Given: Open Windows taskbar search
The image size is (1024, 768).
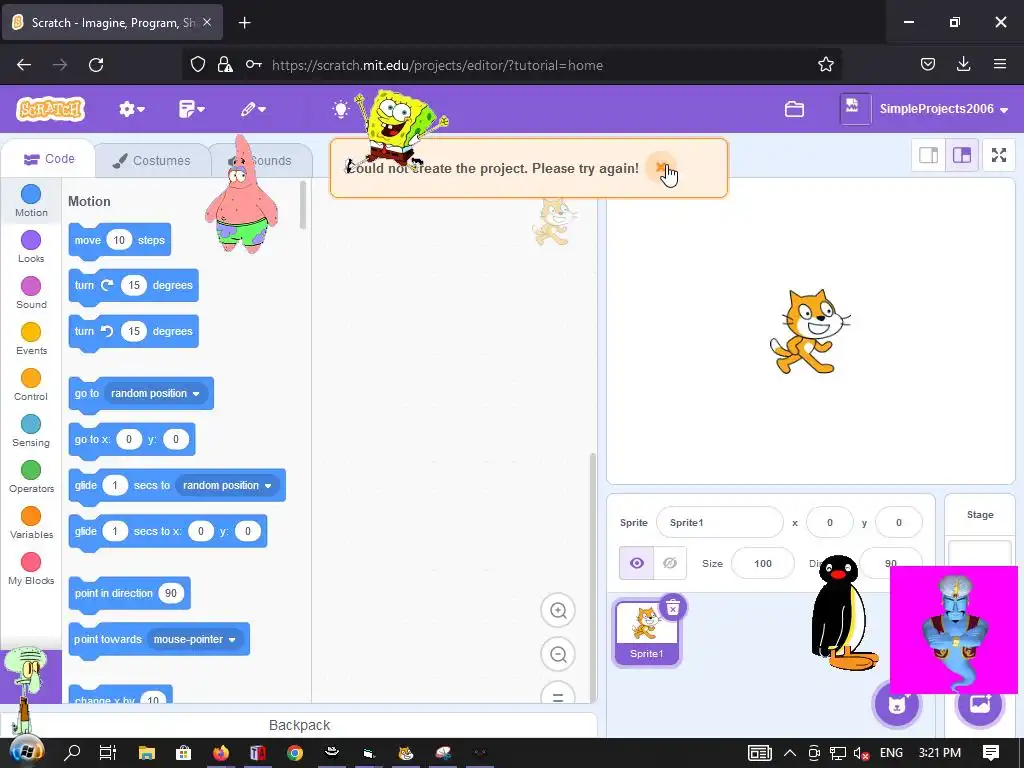Looking at the screenshot, I should [72, 753].
